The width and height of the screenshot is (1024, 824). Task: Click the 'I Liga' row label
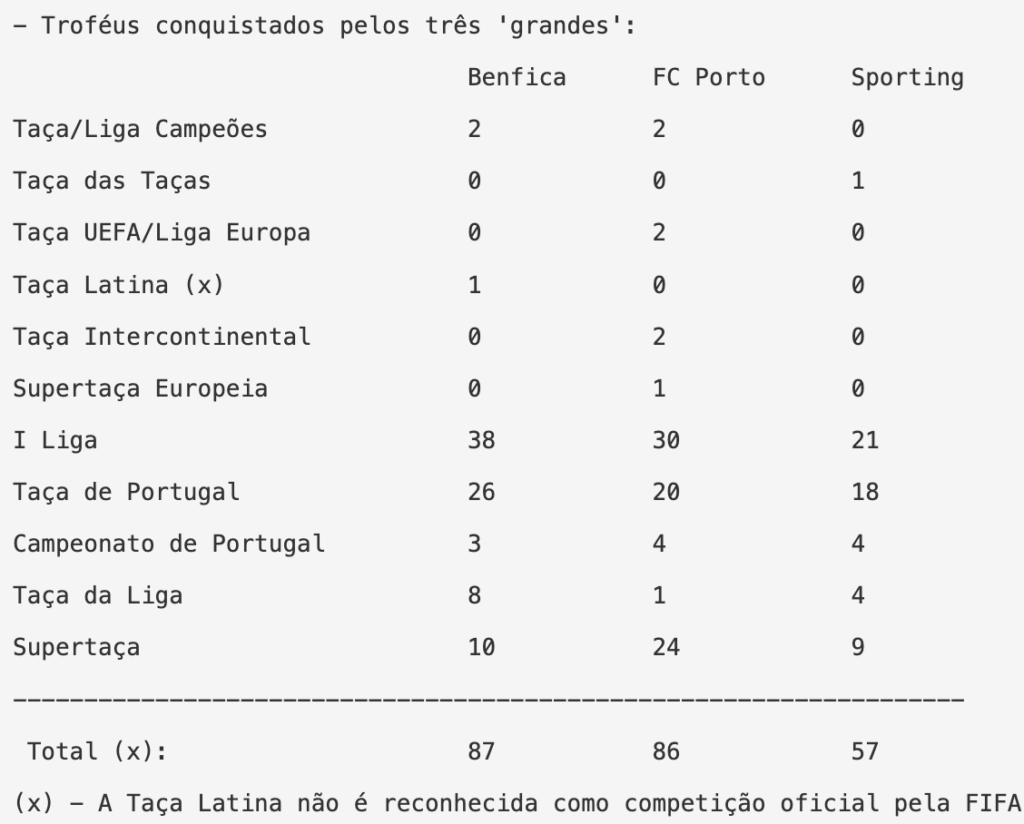[55, 440]
